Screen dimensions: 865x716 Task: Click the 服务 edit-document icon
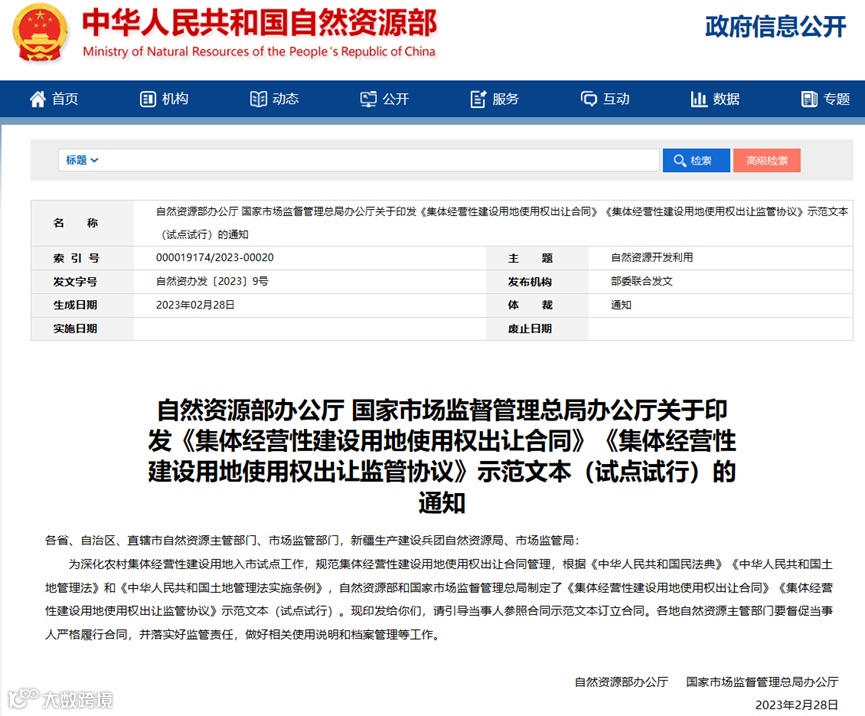click(478, 99)
